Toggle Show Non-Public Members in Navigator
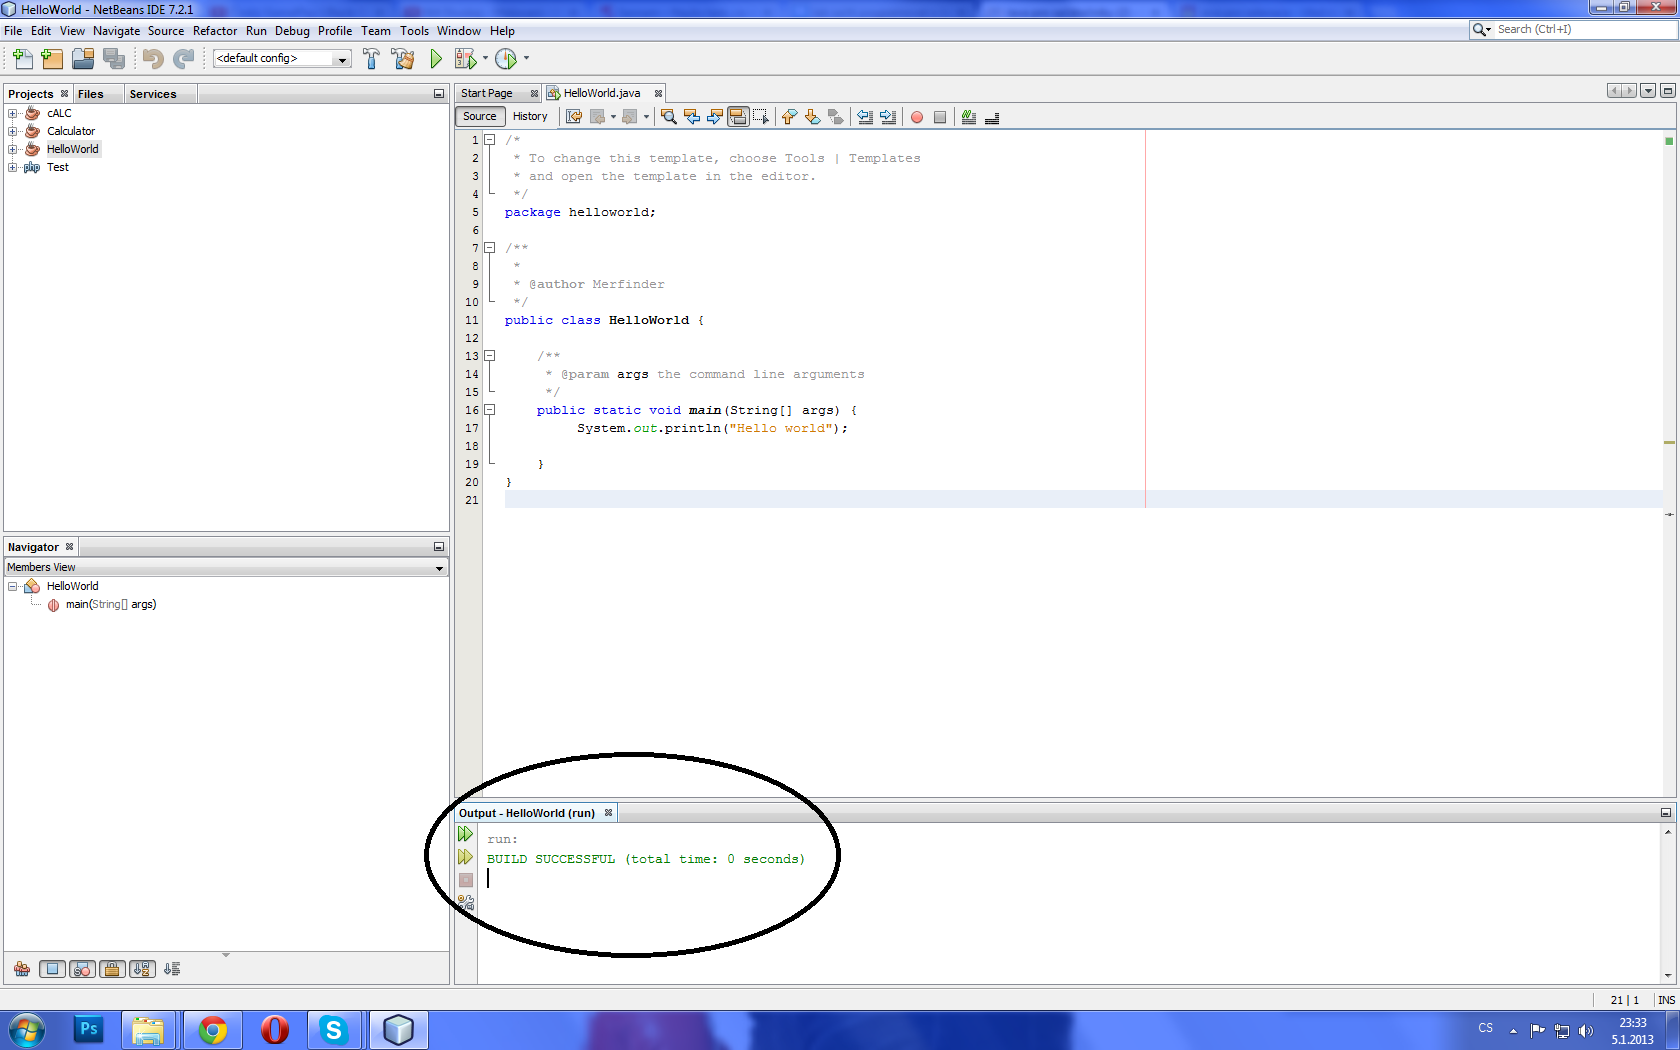Screen dimensions: 1680x1050 click(113, 969)
